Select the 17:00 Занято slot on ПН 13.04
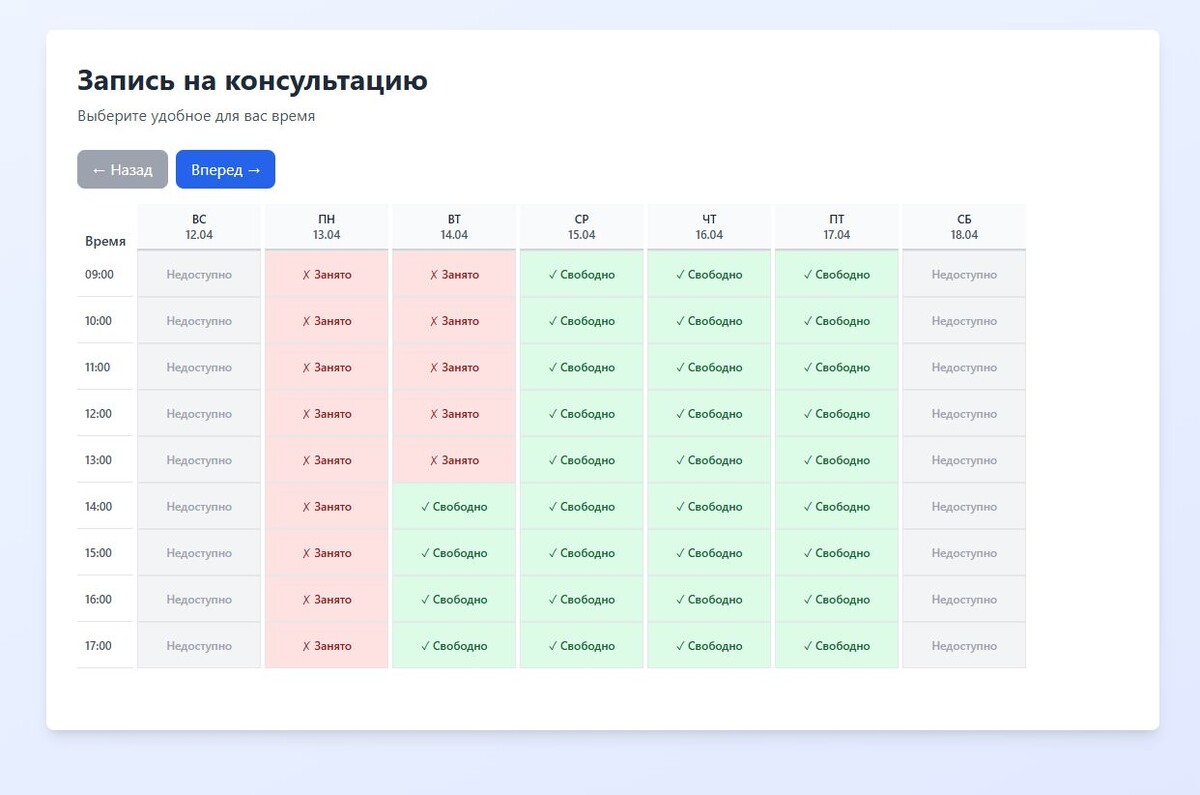Screen dimensions: 1200x795 pos(326,645)
